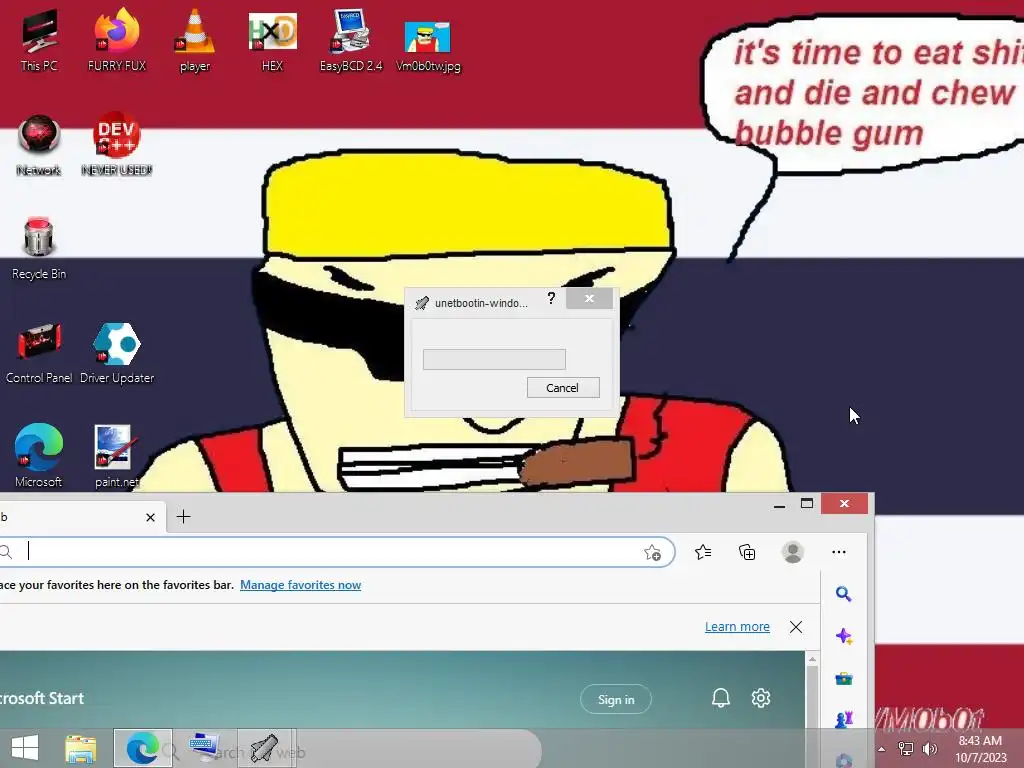The height and width of the screenshot is (768, 1024).
Task: Open the Edge Settings and more menu
Action: [839, 552]
